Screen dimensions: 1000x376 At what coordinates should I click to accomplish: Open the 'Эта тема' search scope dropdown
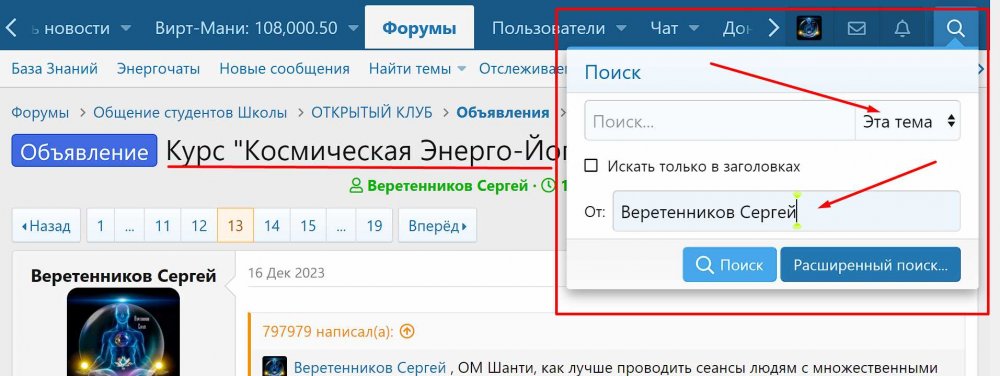click(907, 121)
